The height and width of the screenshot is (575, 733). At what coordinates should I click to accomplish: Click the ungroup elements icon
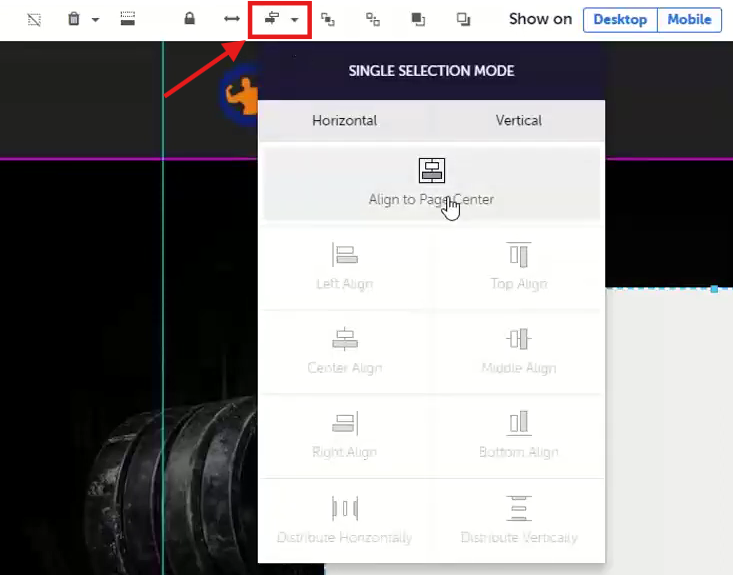tap(373, 19)
